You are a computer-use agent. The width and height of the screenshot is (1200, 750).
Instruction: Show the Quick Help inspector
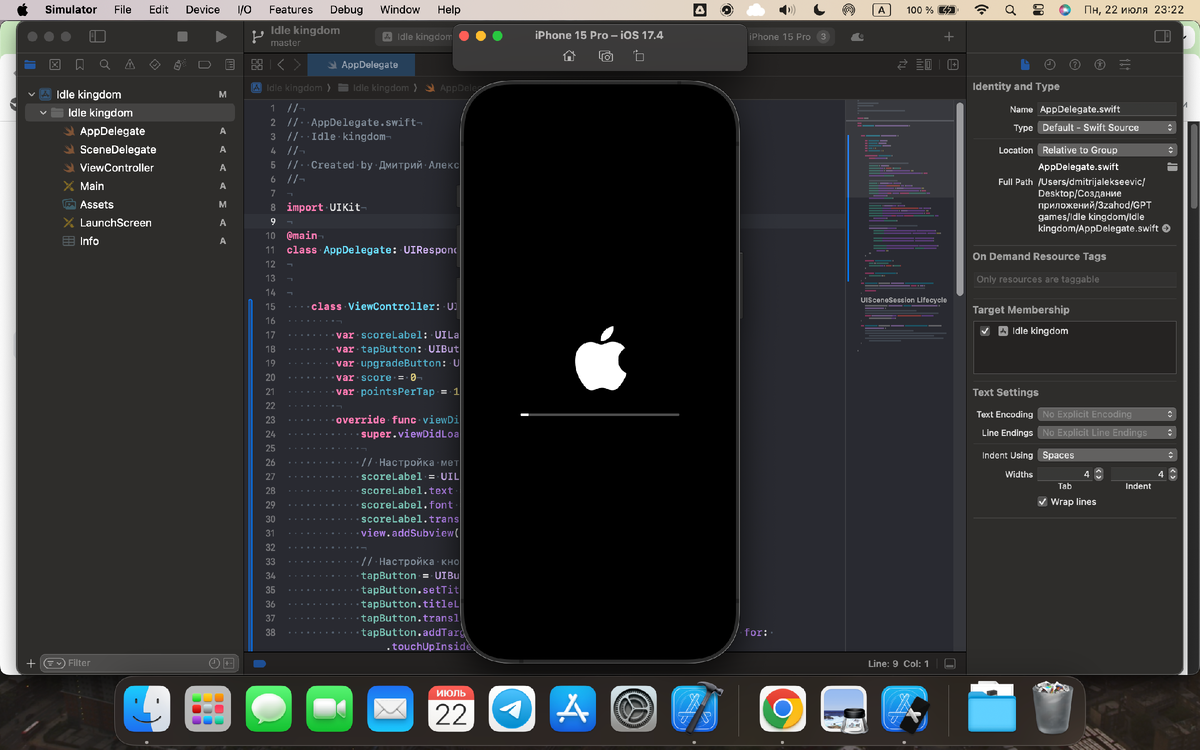click(1075, 65)
